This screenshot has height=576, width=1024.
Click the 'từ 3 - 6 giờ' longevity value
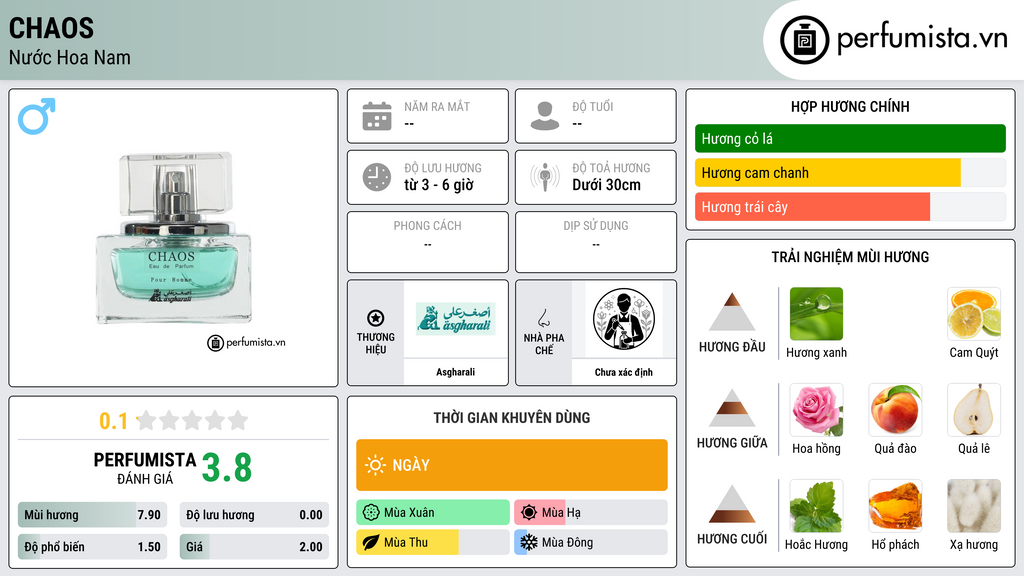439,185
